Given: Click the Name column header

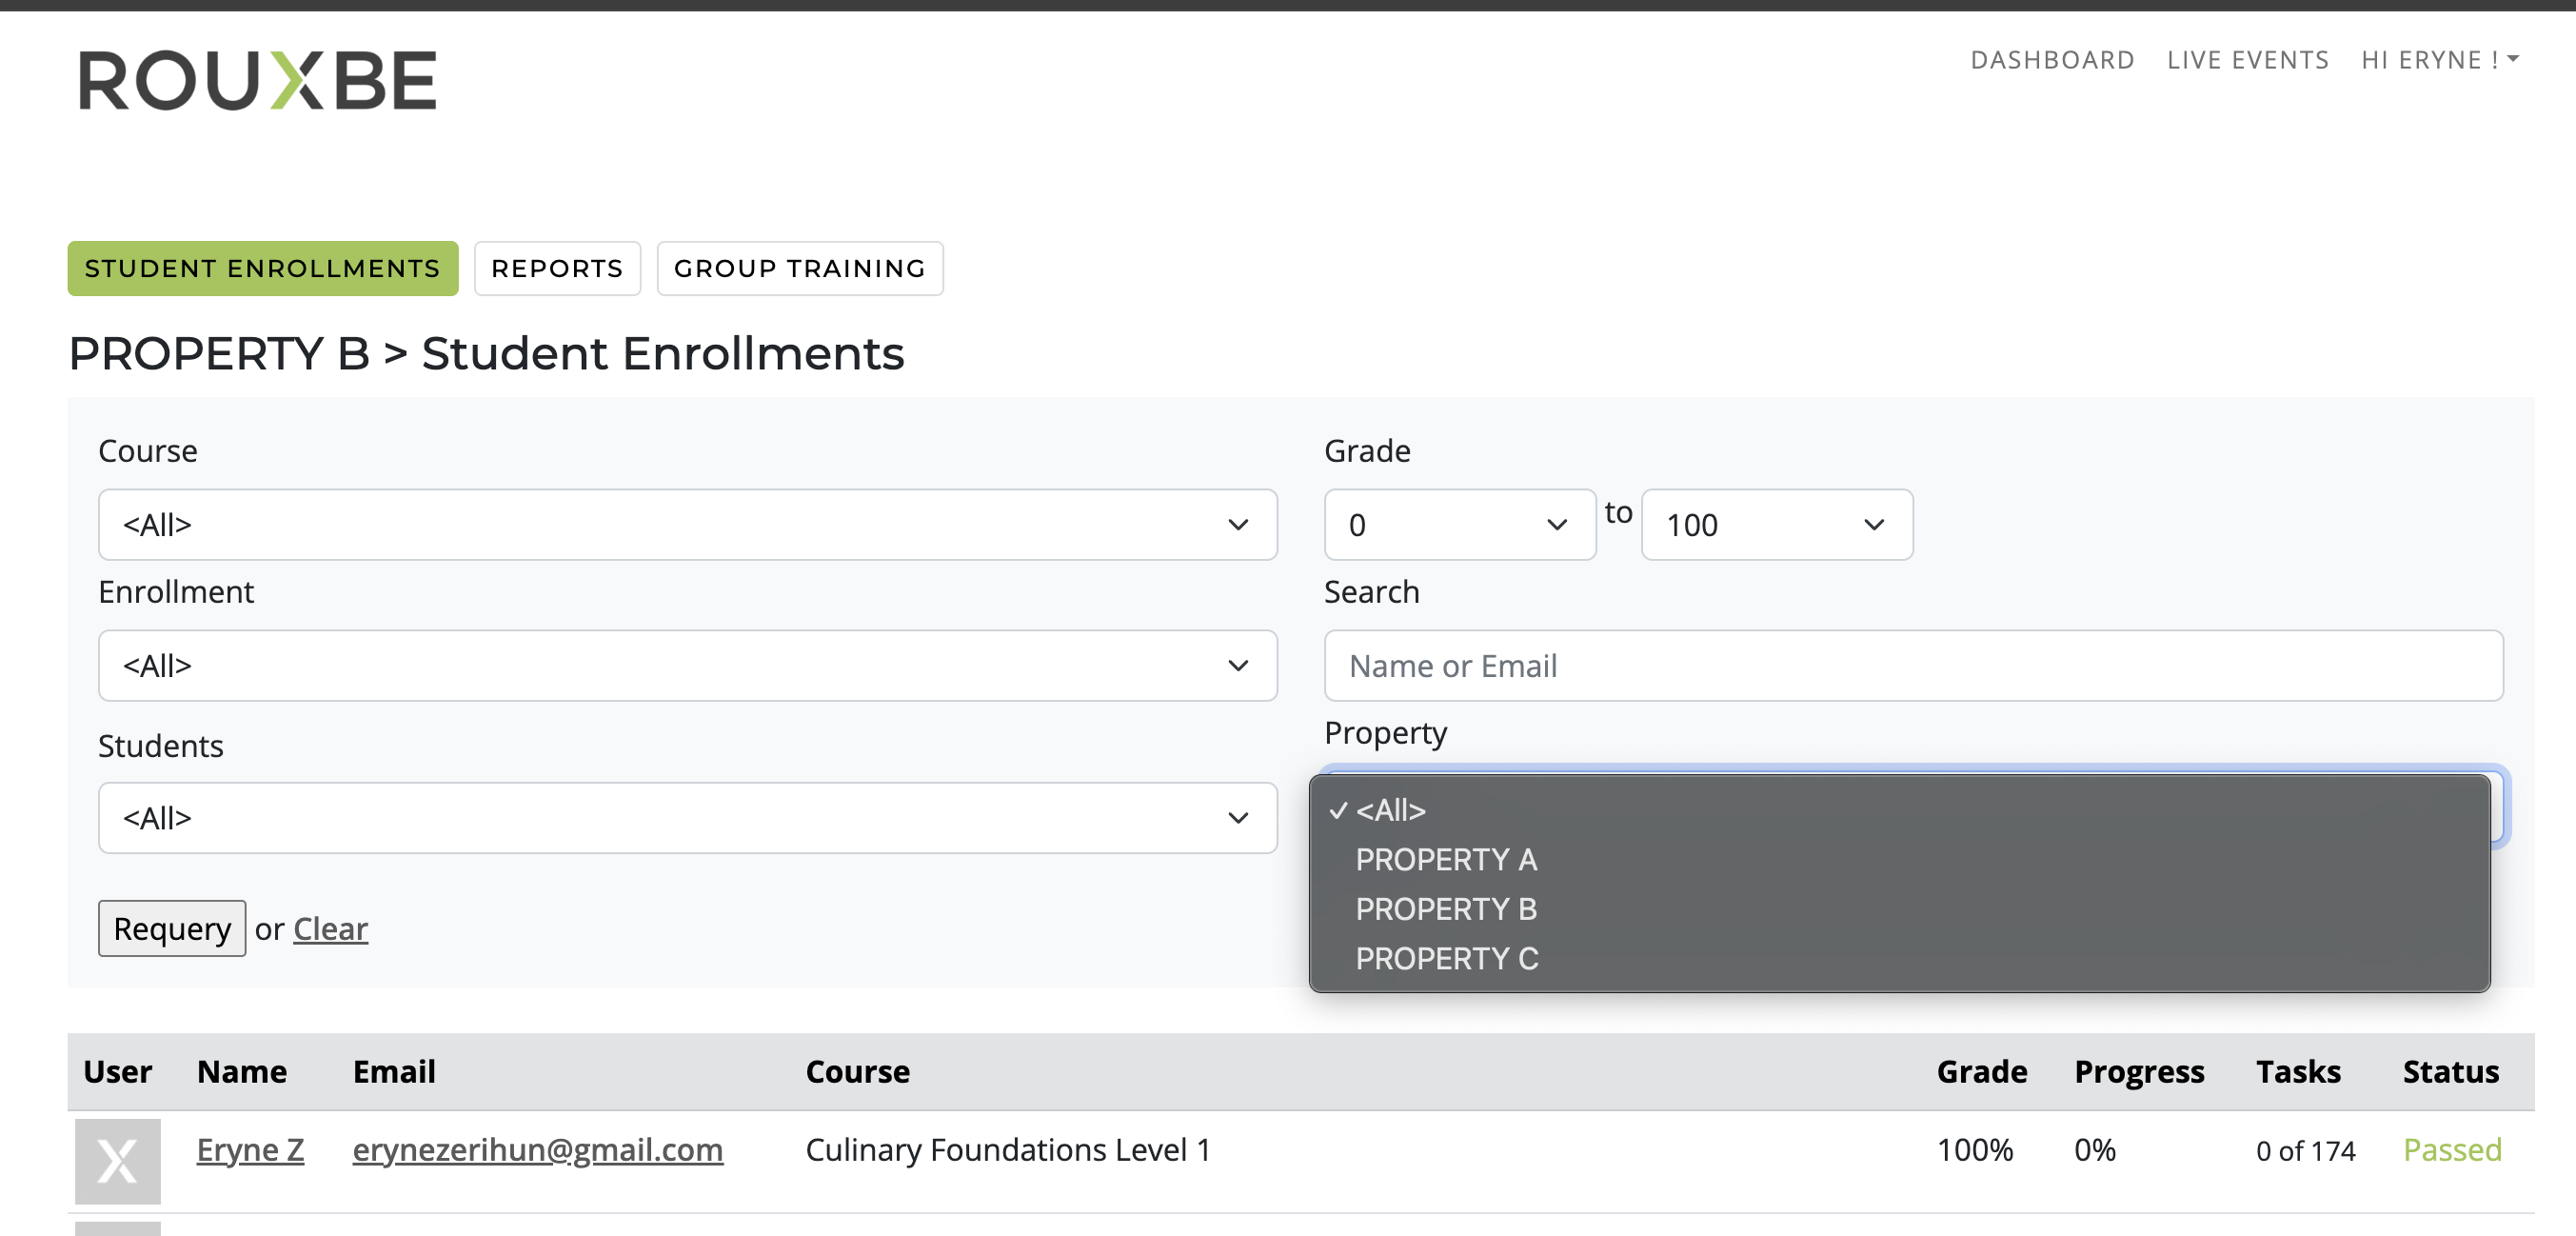Looking at the screenshot, I should pyautogui.click(x=242, y=1071).
